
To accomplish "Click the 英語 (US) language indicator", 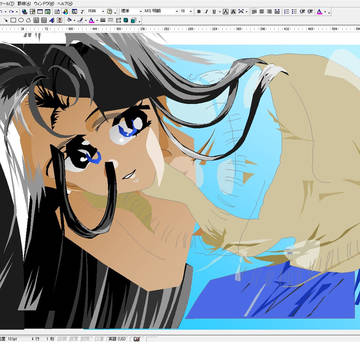I will tap(117, 339).
